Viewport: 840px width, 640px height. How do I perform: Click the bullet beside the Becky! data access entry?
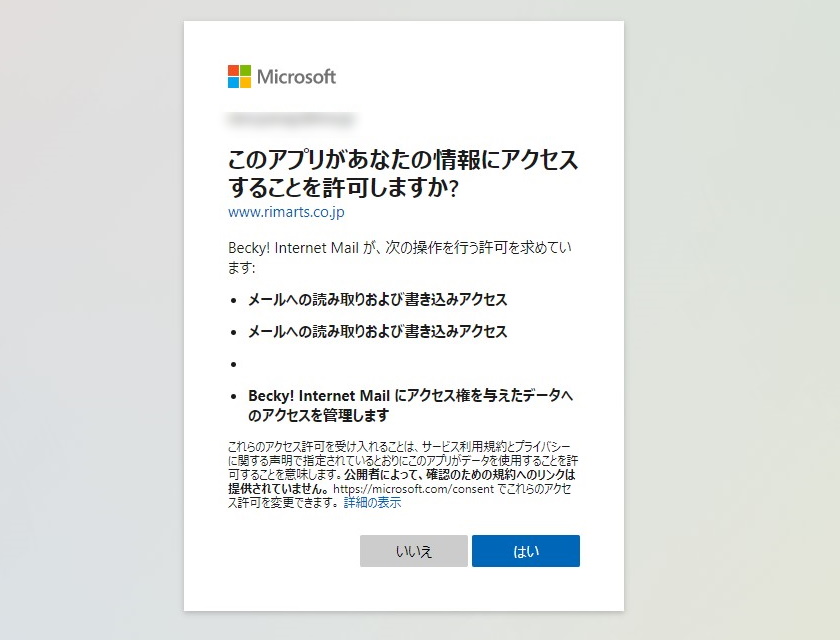click(234, 394)
